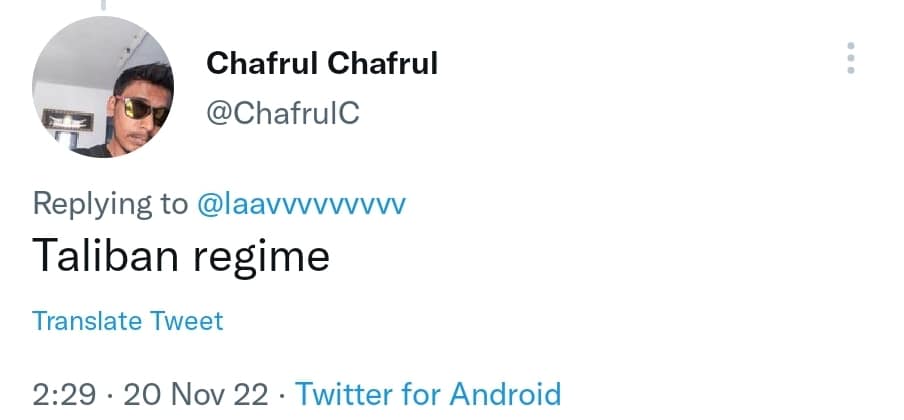Image resolution: width=904 pixels, height=420 pixels.
Task: Click Chafrul Chafrul's profile picture
Action: 103,89
